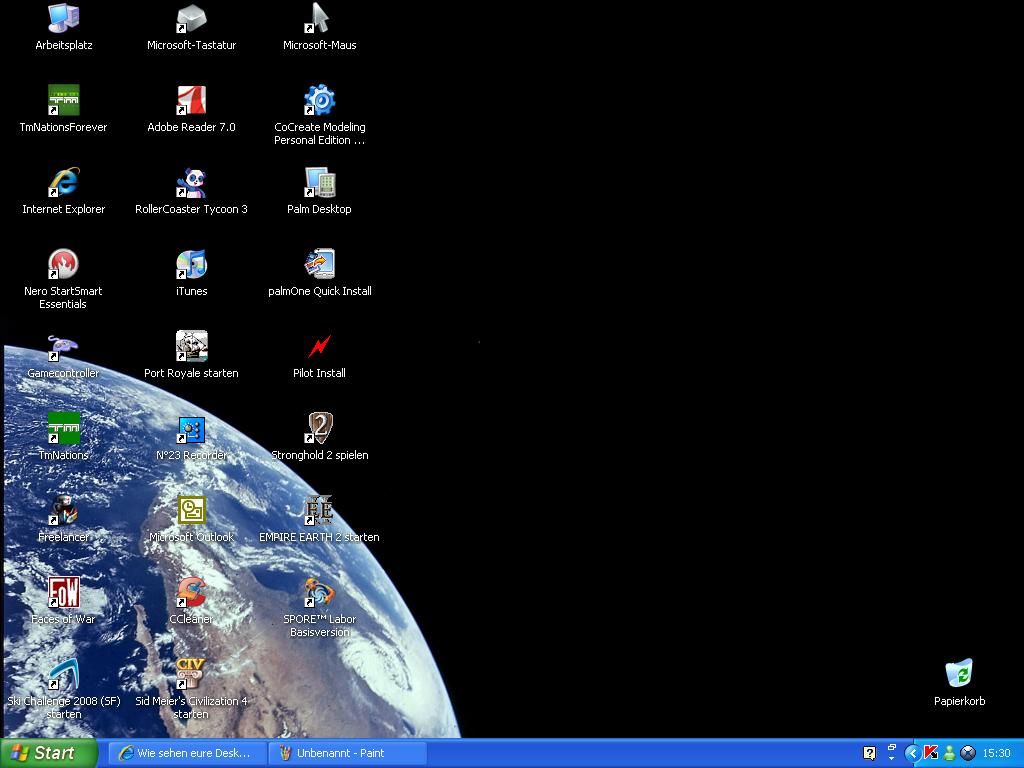Switch to the Unbenannt - Paint taskbar window
1024x768 pixels.
pyautogui.click(x=348, y=753)
